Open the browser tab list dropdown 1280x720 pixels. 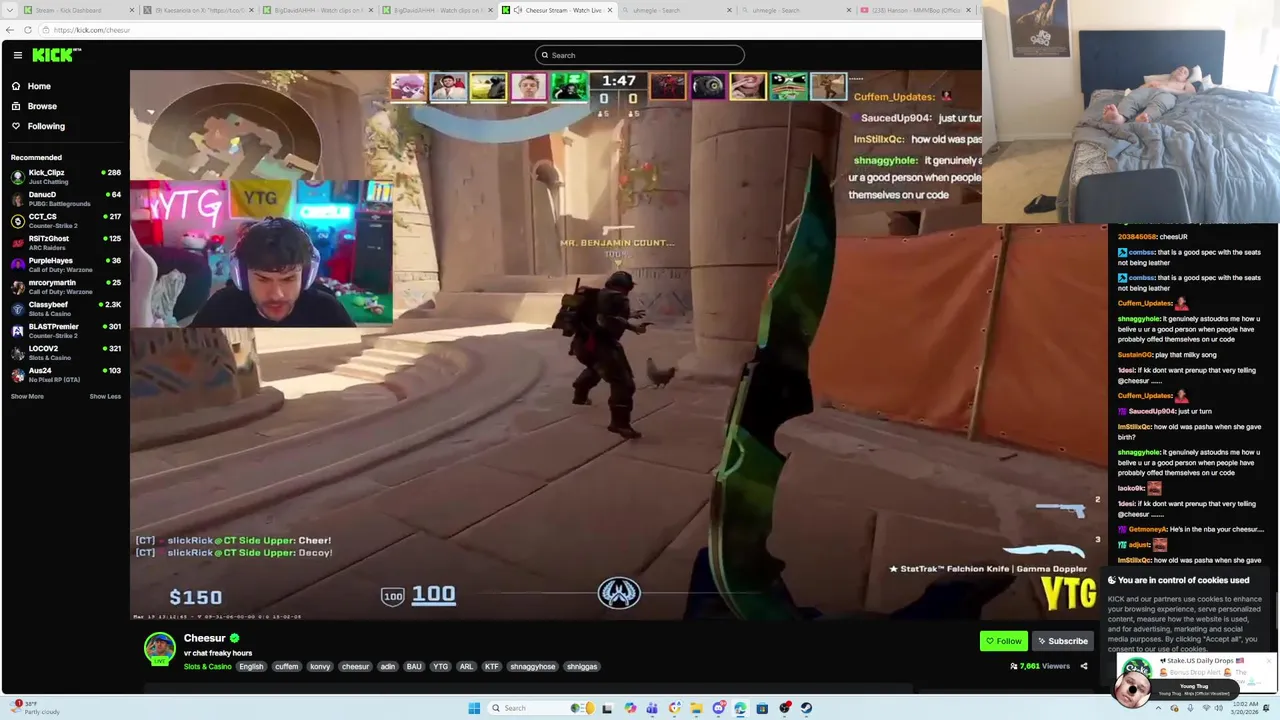[9, 10]
